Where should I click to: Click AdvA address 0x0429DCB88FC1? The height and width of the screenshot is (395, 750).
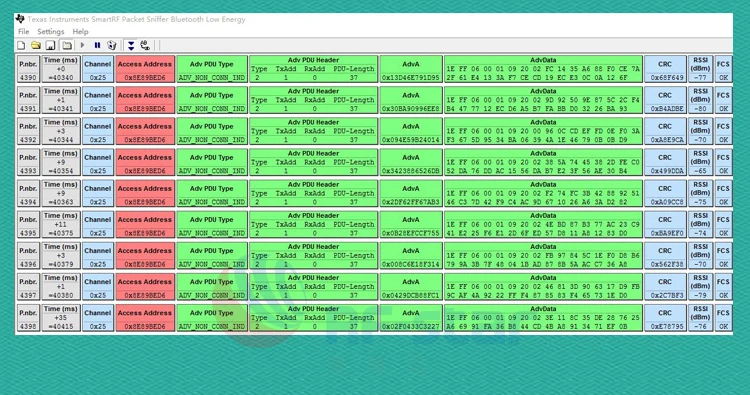click(x=410, y=295)
